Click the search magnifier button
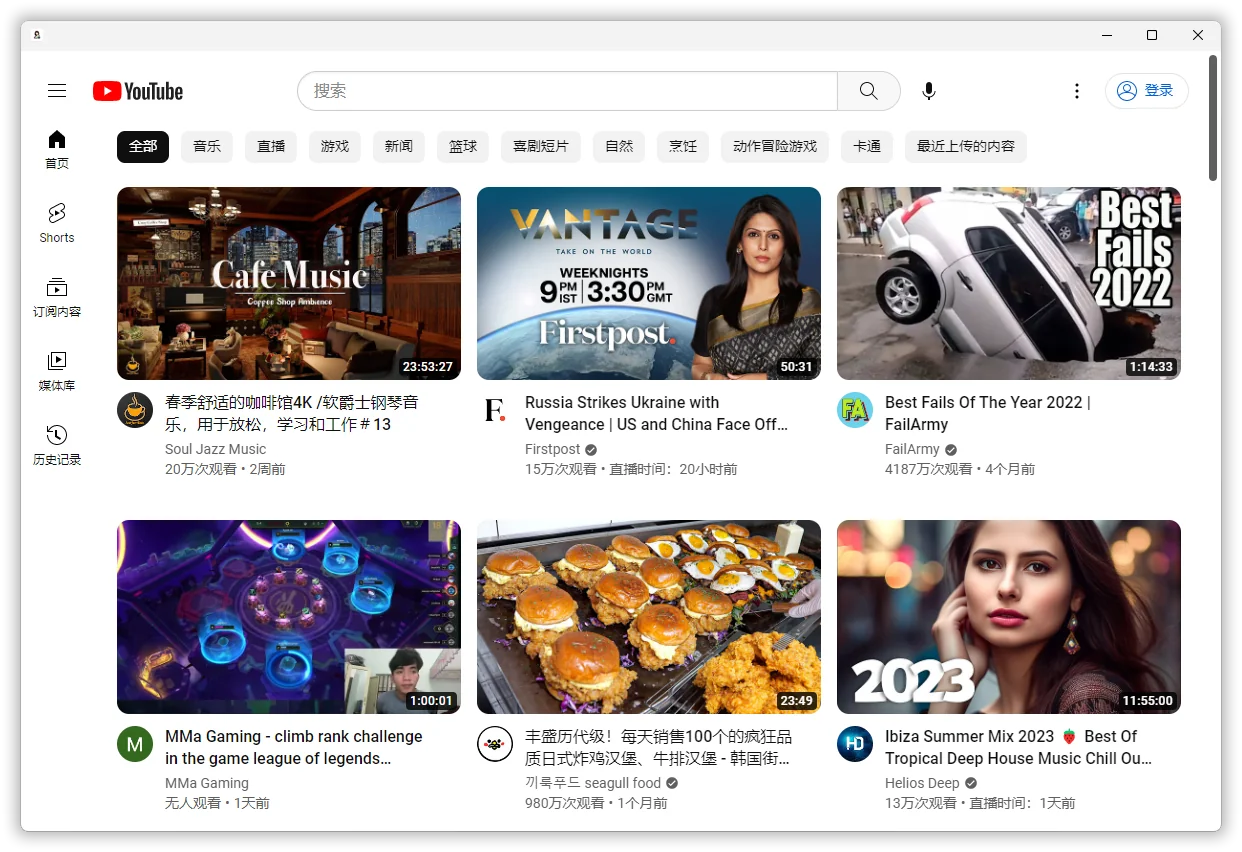 tap(868, 91)
